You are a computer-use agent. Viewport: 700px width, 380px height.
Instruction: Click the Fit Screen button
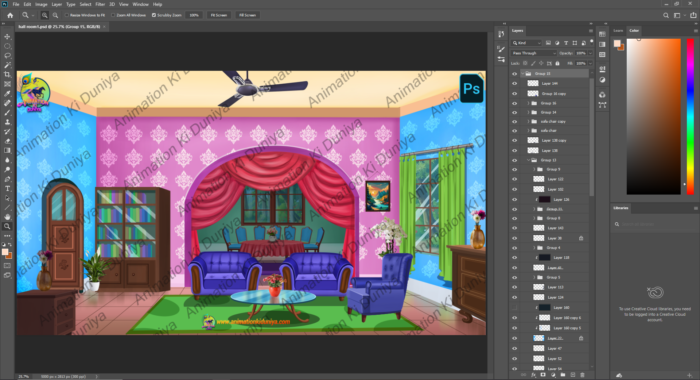click(219, 15)
